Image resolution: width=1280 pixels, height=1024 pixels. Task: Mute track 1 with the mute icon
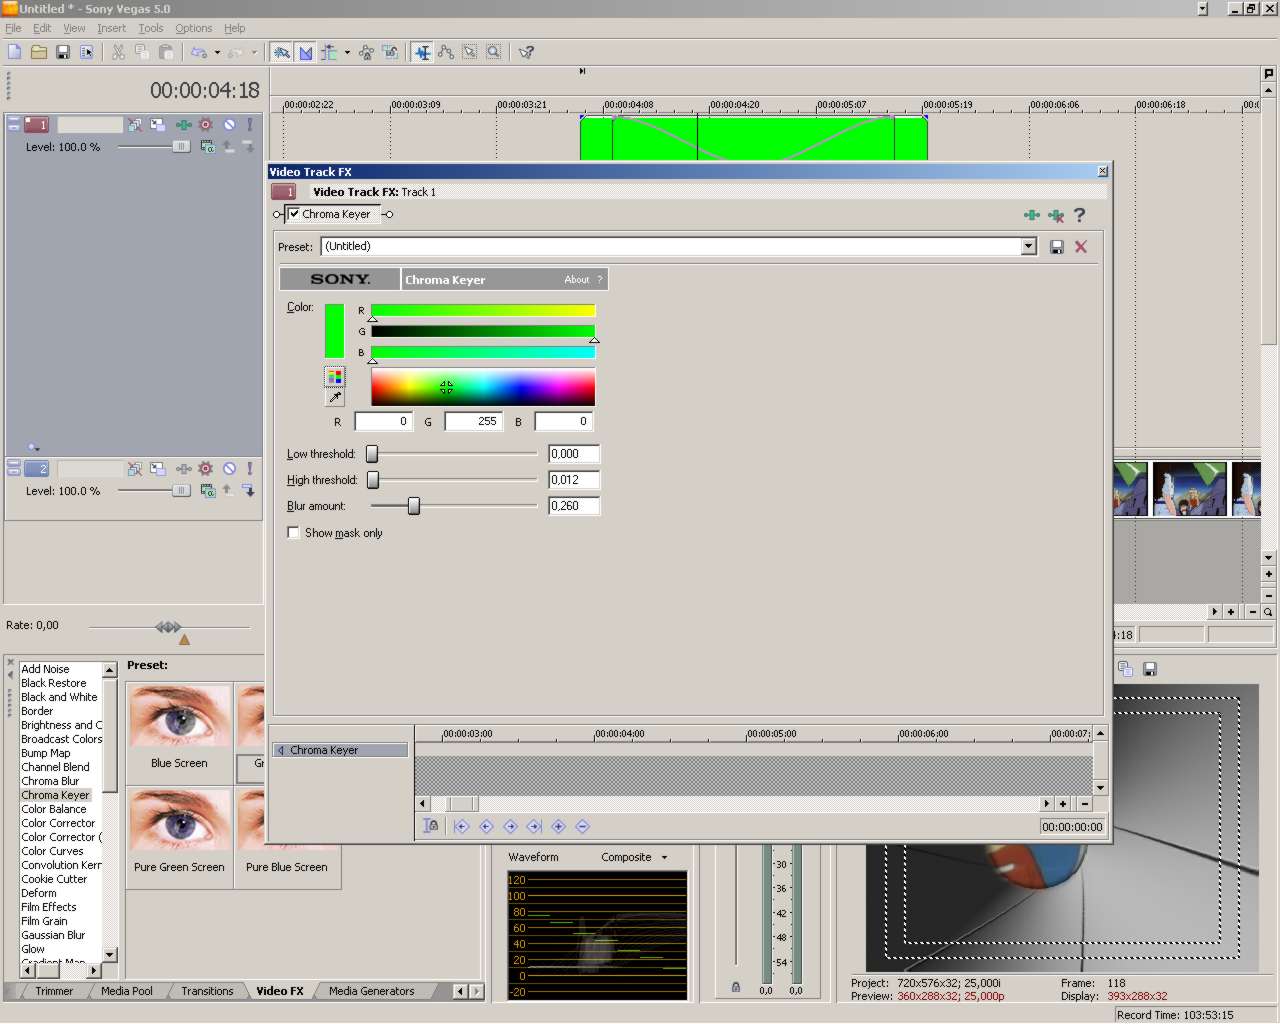229,125
